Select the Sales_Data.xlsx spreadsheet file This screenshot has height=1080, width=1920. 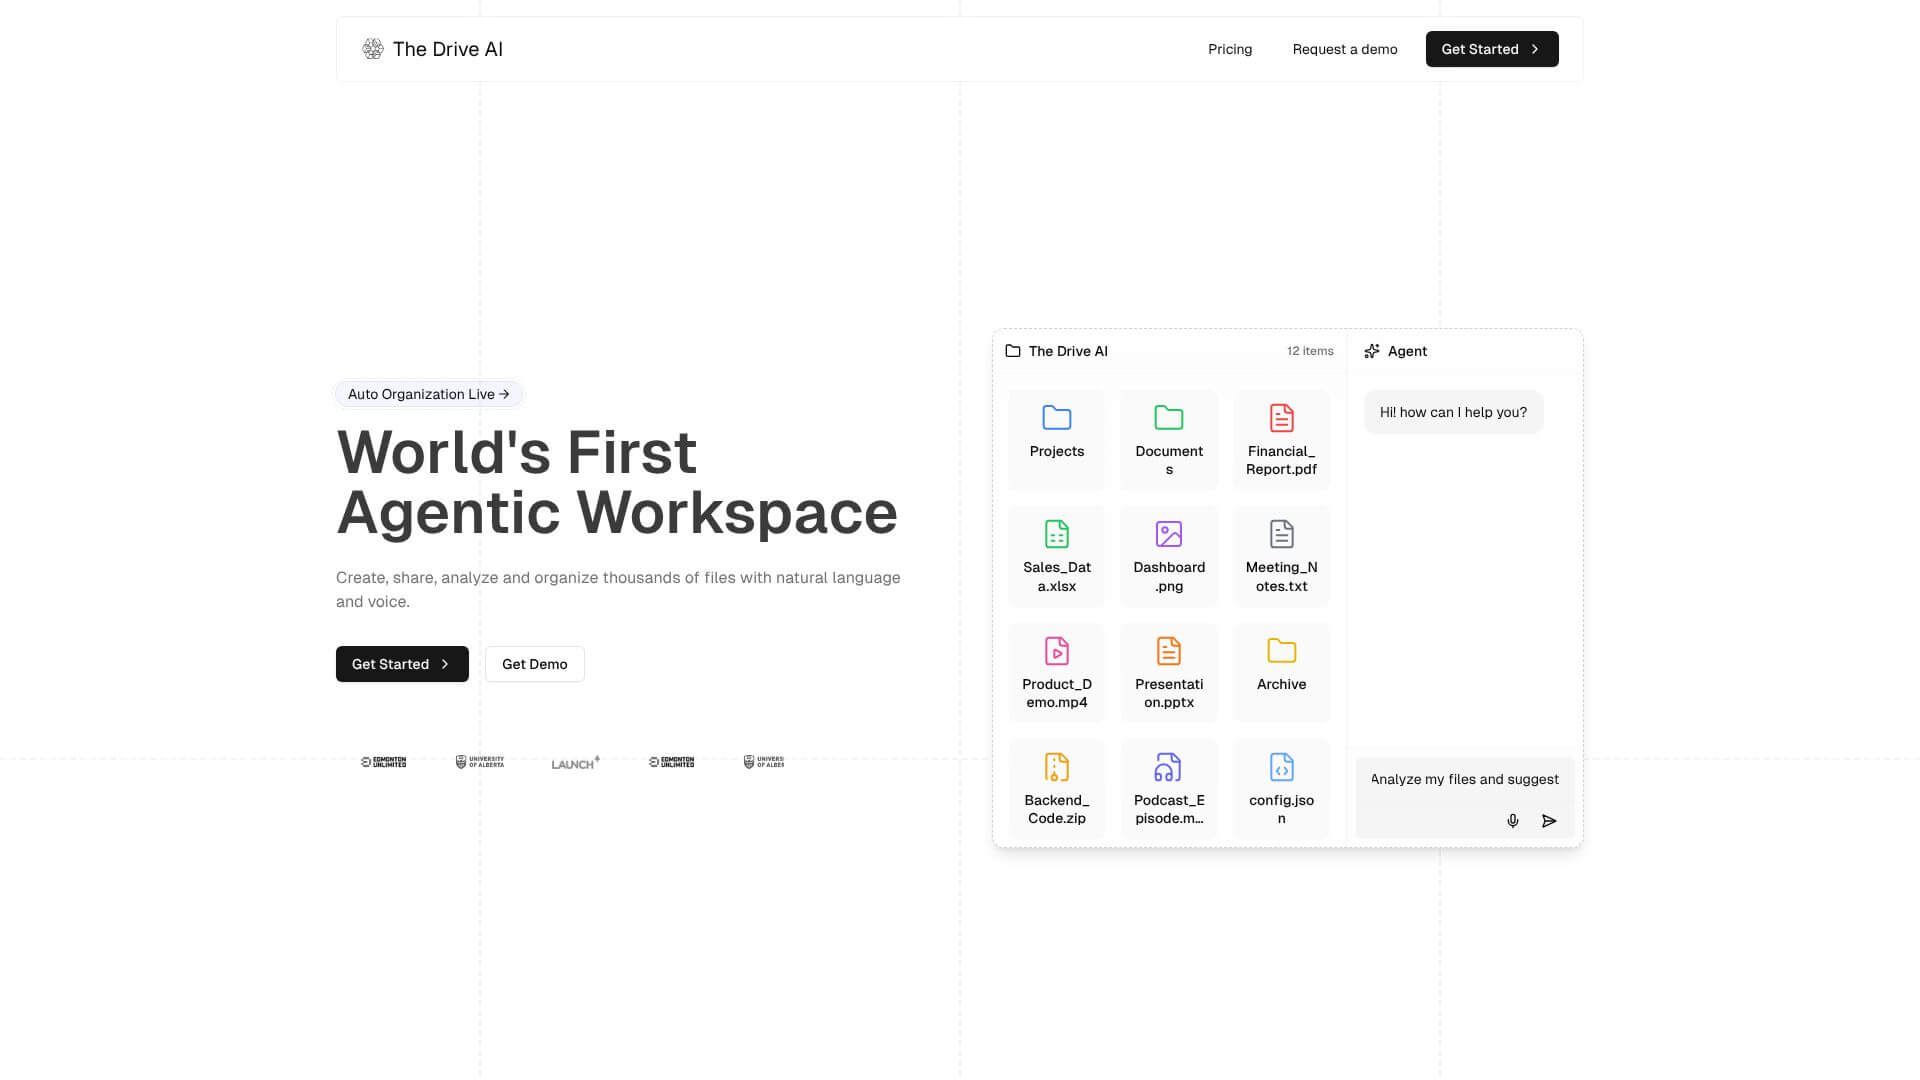click(x=1056, y=554)
